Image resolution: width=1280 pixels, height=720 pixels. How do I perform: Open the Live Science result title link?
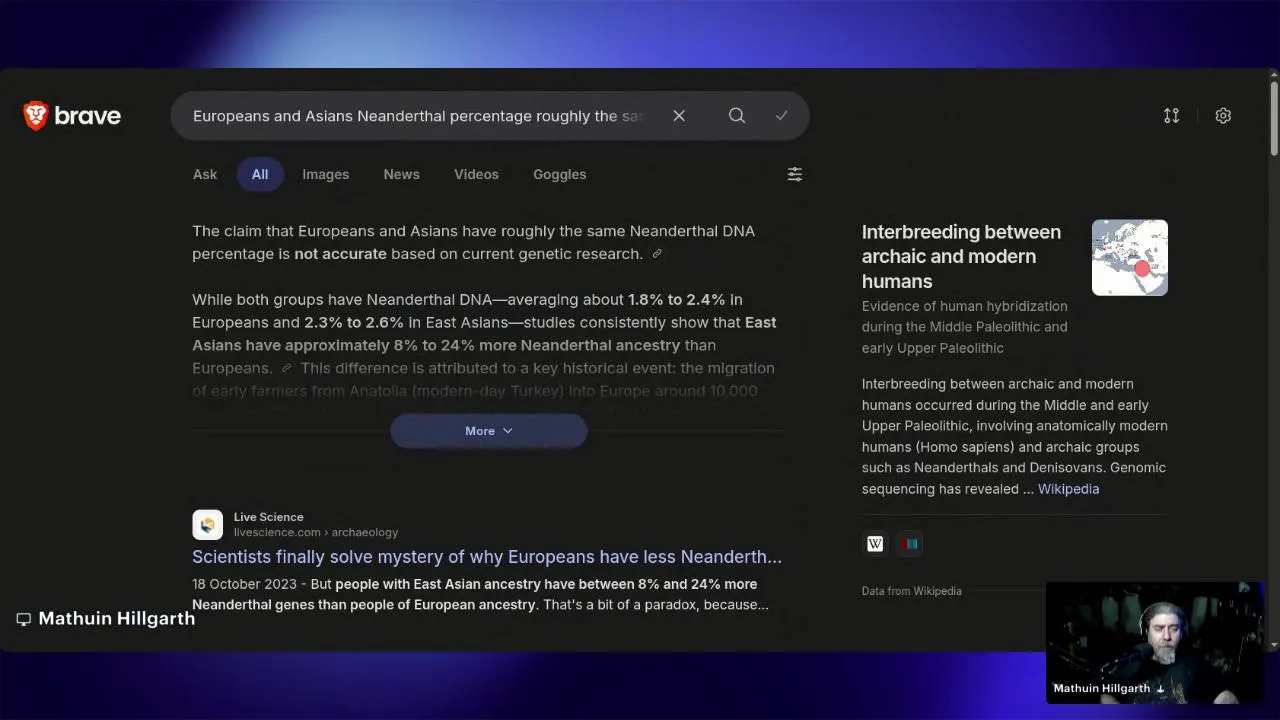click(487, 557)
